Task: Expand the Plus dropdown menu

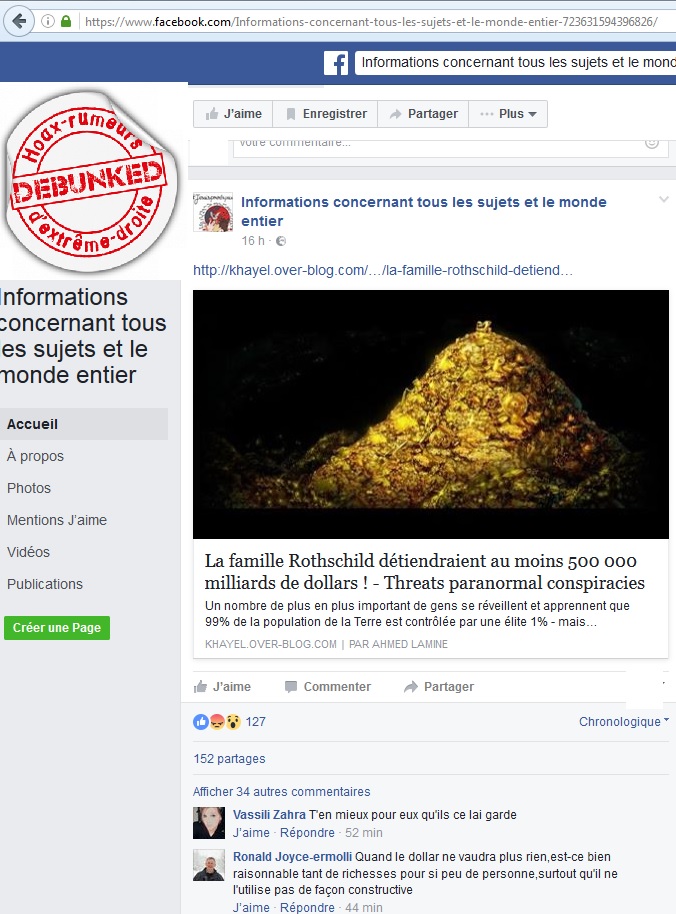Action: point(508,114)
